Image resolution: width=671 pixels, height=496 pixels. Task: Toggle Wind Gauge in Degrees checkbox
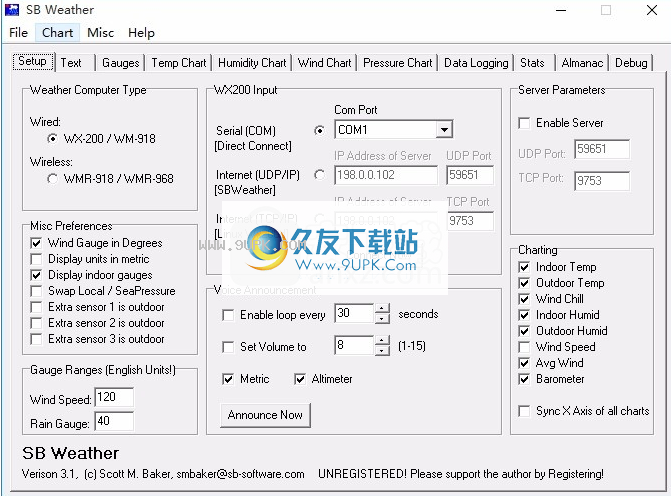(36, 243)
